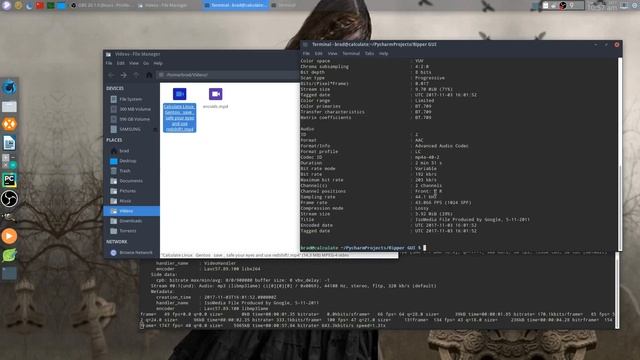Open Go menu in File Manager
Viewport: 640px width, 360px height.
[x=146, y=63]
